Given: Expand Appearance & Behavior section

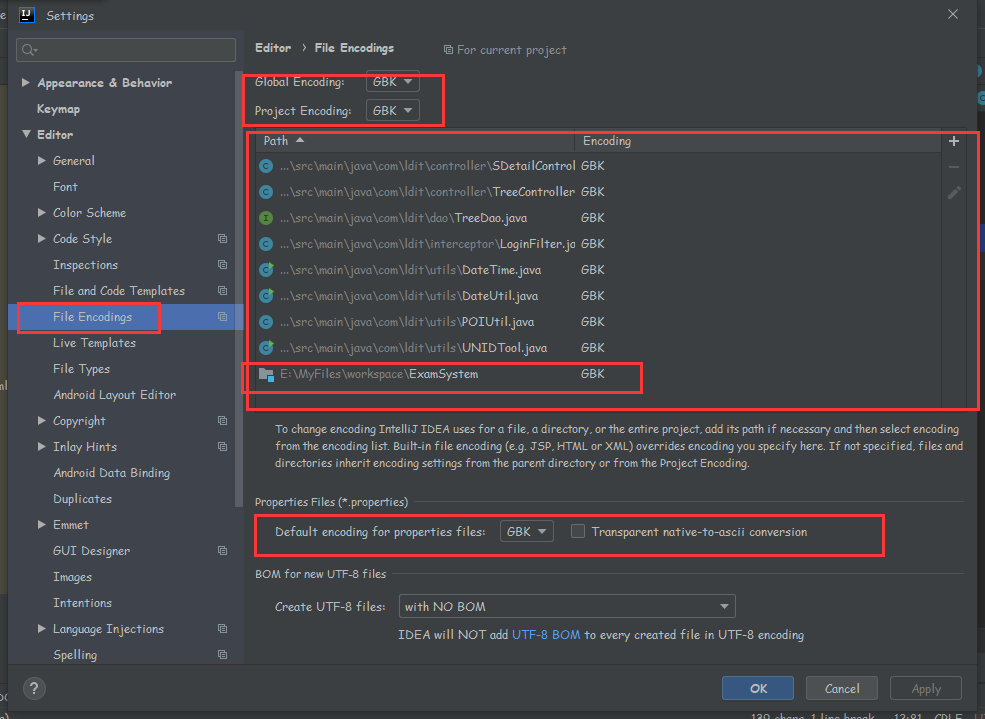Looking at the screenshot, I should [26, 82].
